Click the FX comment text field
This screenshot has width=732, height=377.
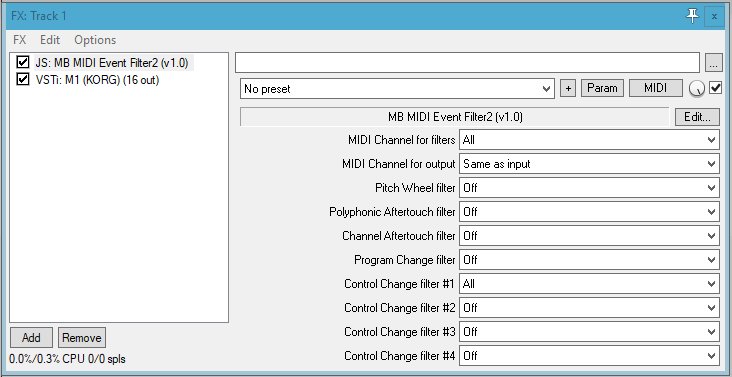[467, 63]
